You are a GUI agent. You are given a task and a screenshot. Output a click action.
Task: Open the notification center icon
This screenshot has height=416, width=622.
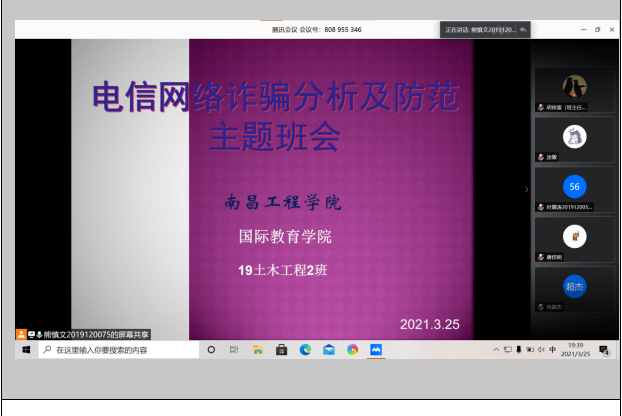pyautogui.click(x=605, y=350)
